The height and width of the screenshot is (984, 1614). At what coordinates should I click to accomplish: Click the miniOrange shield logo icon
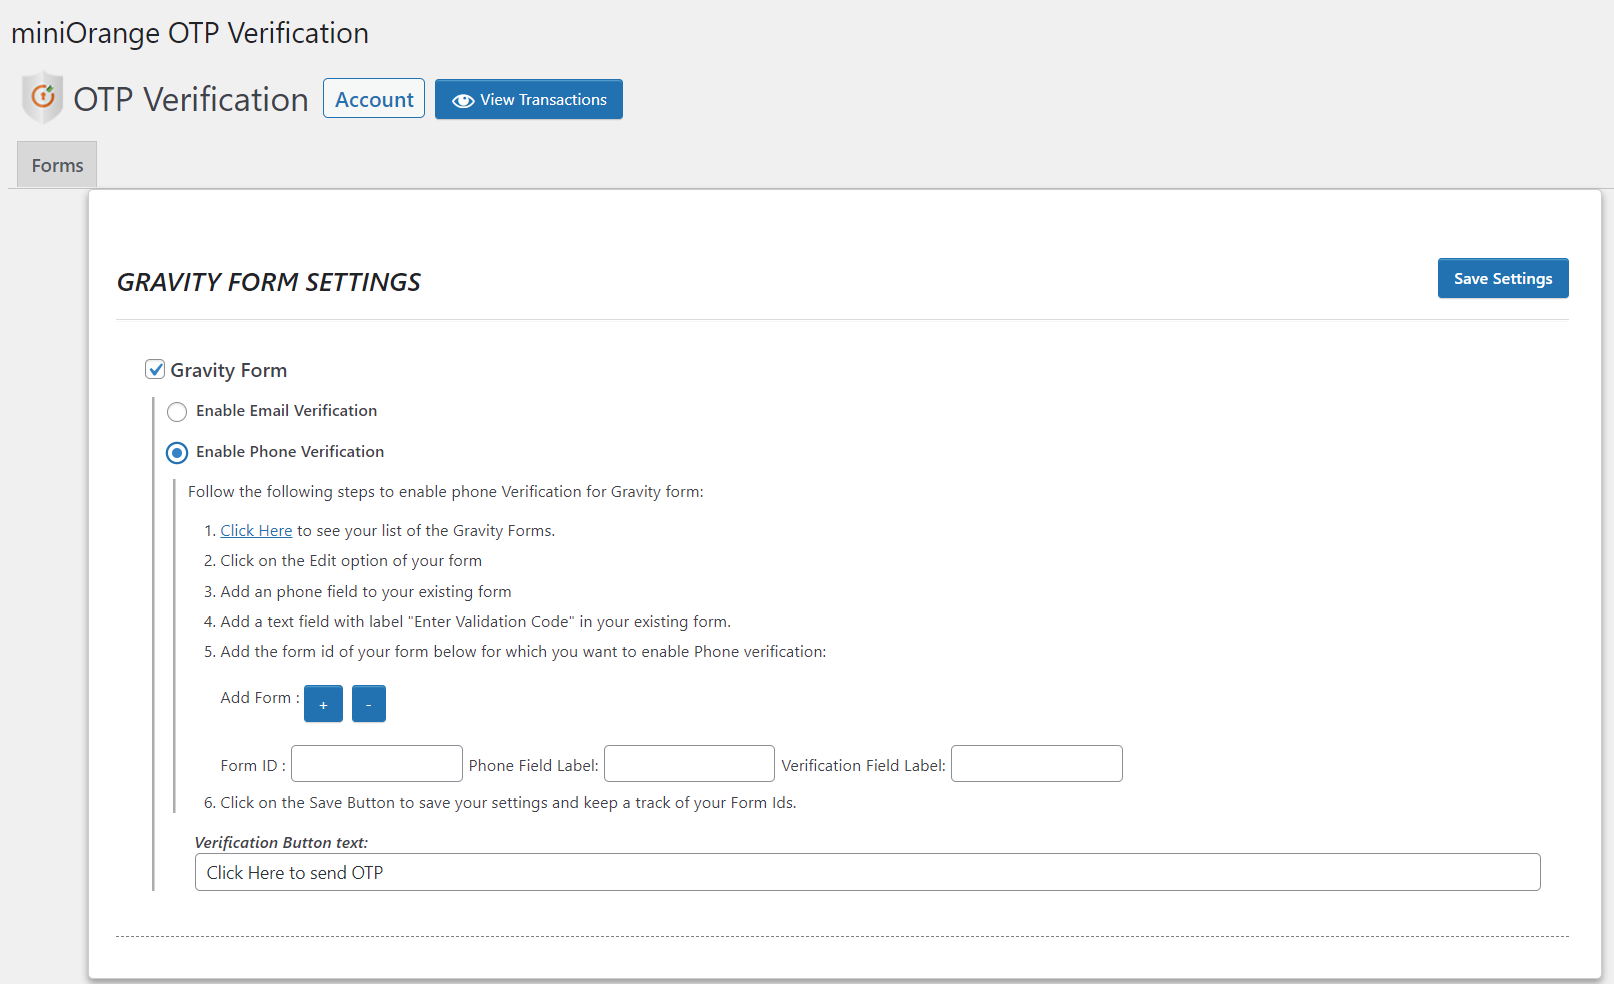point(42,97)
